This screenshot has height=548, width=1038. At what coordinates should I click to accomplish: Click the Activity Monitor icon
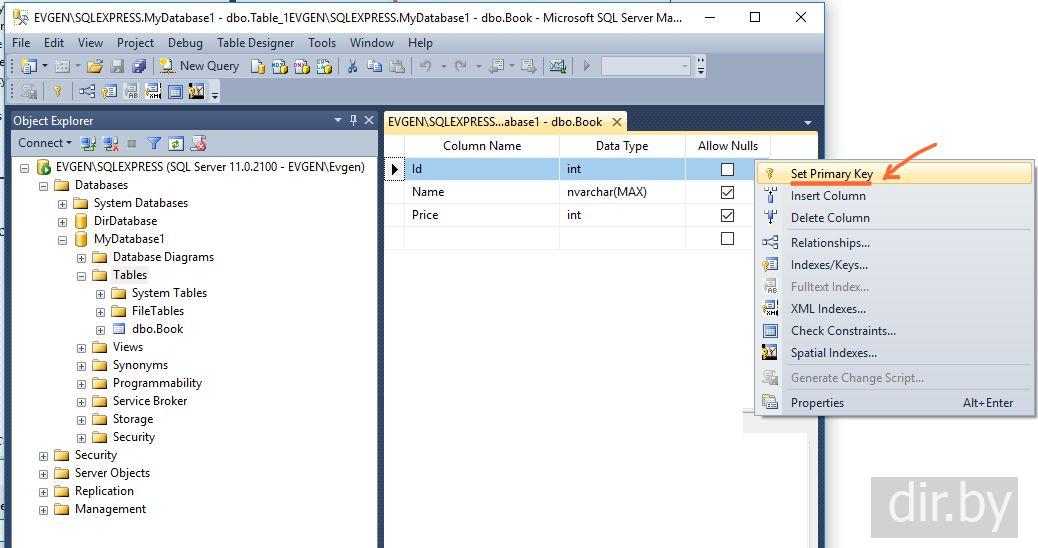[x=558, y=66]
